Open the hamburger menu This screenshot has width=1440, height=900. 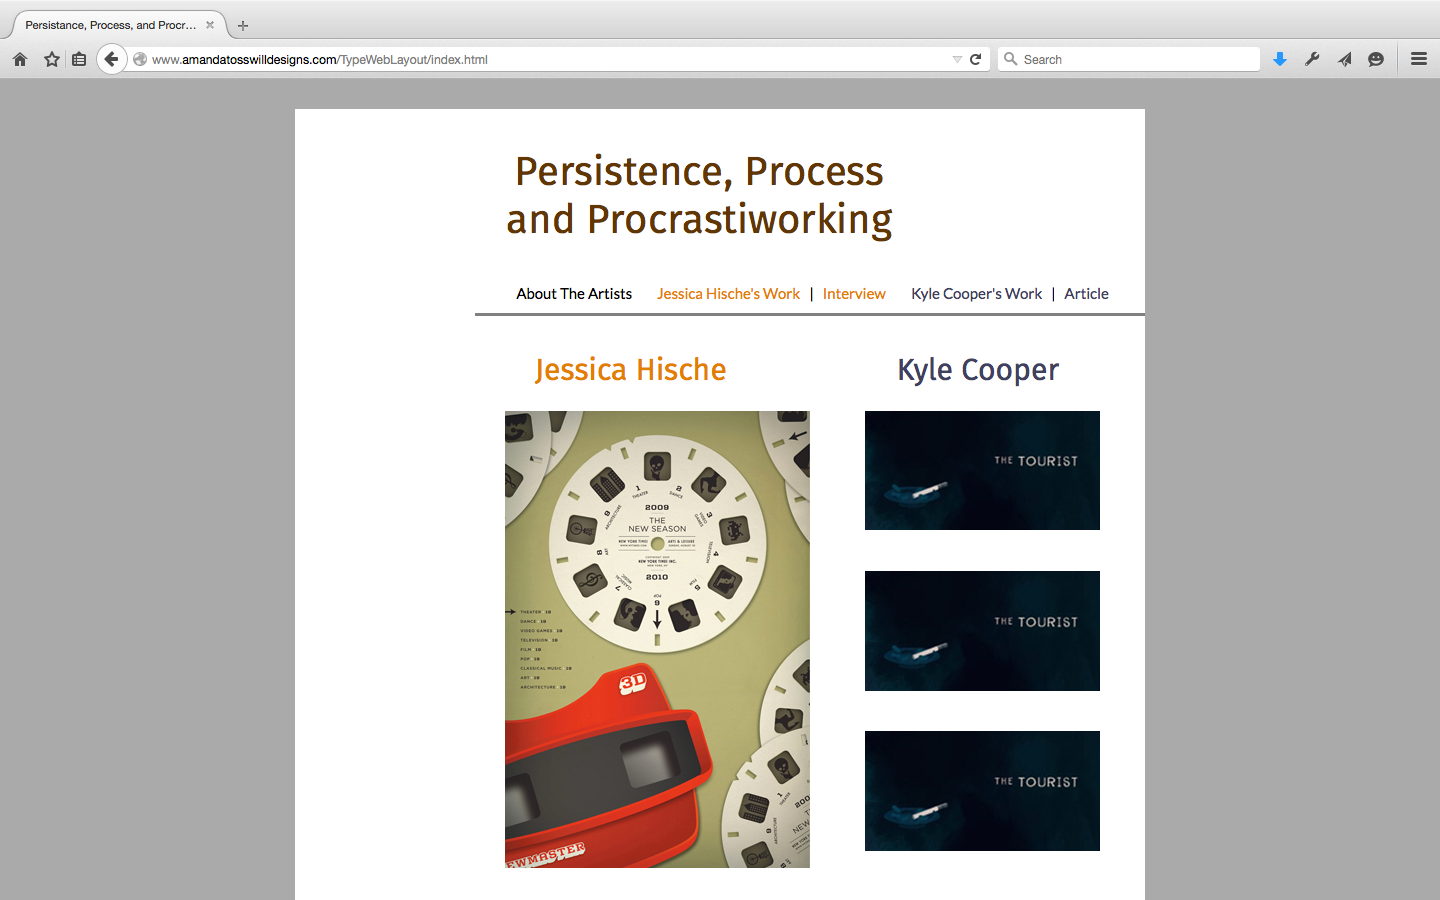(1419, 59)
